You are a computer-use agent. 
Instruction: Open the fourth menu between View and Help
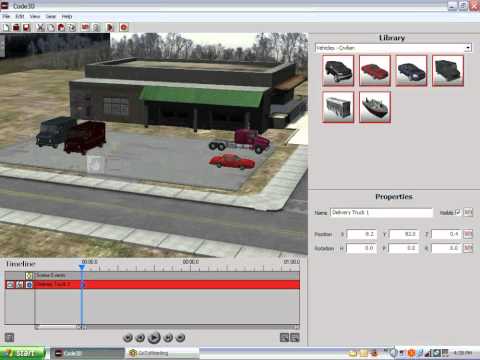(x=51, y=16)
